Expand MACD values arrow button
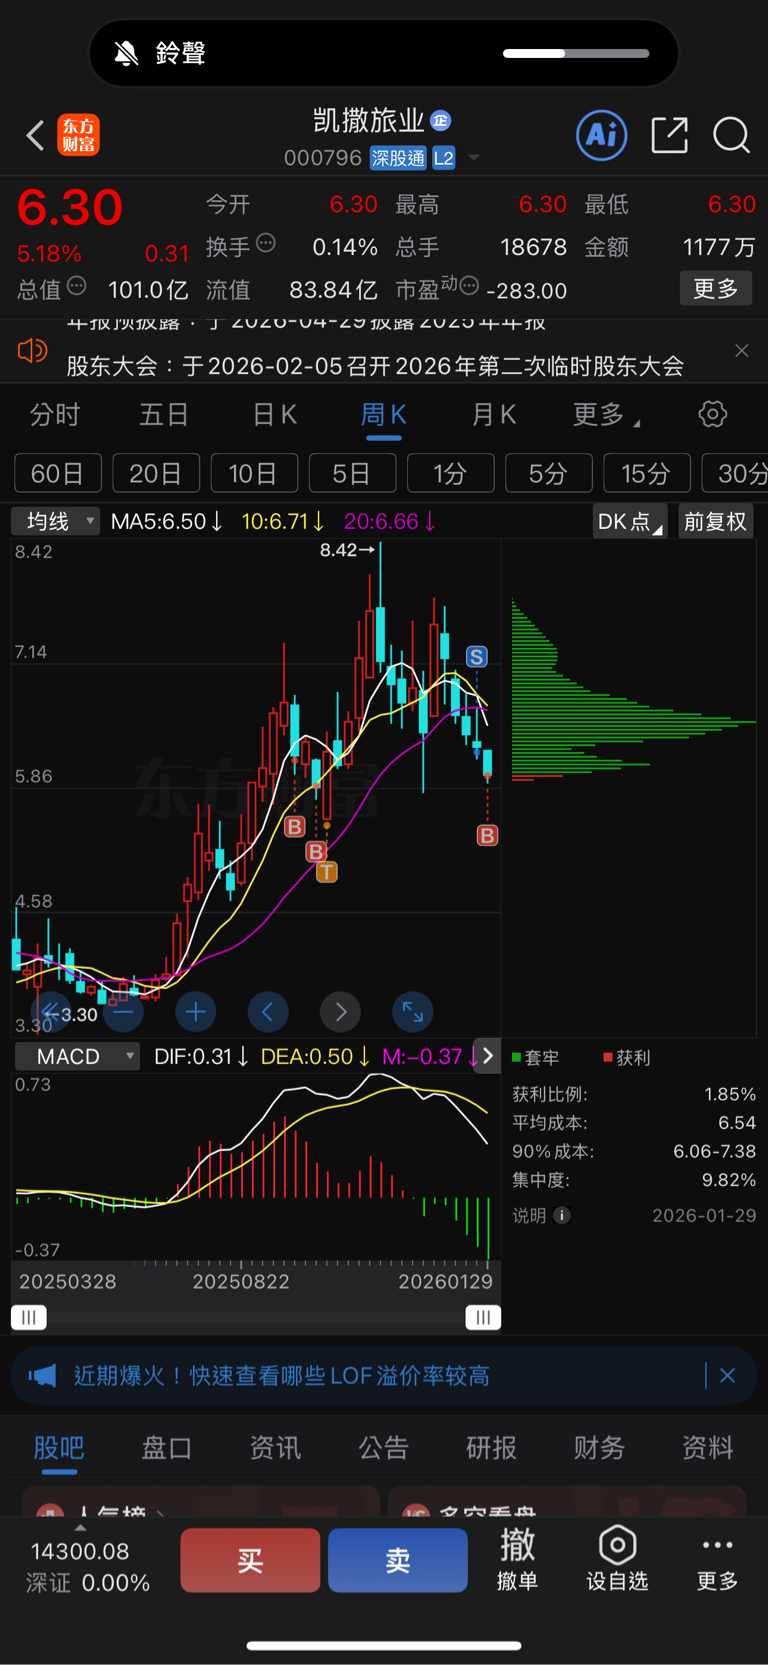The width and height of the screenshot is (768, 1665). [487, 1056]
